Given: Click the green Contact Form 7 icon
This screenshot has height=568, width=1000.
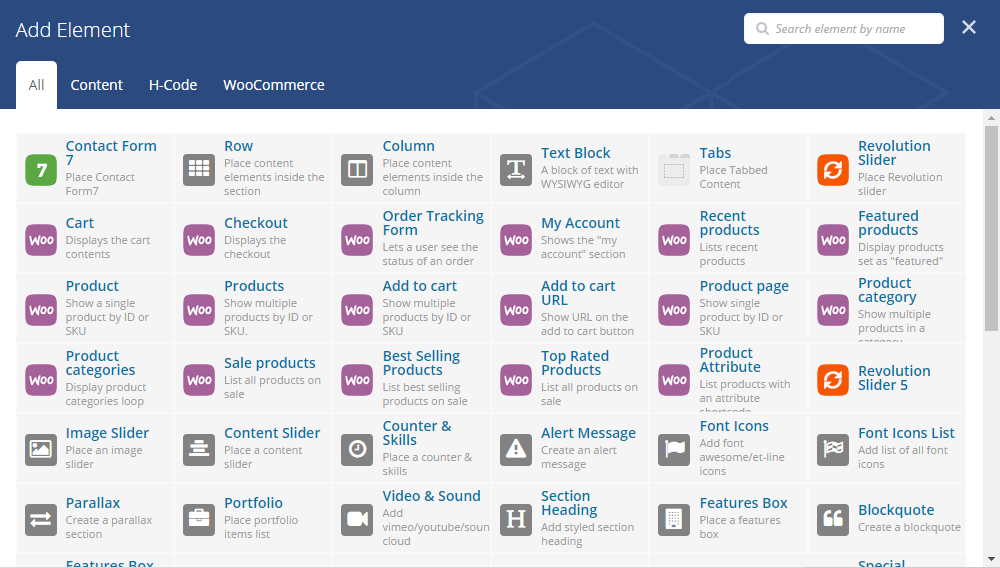Looking at the screenshot, I should [x=41, y=170].
